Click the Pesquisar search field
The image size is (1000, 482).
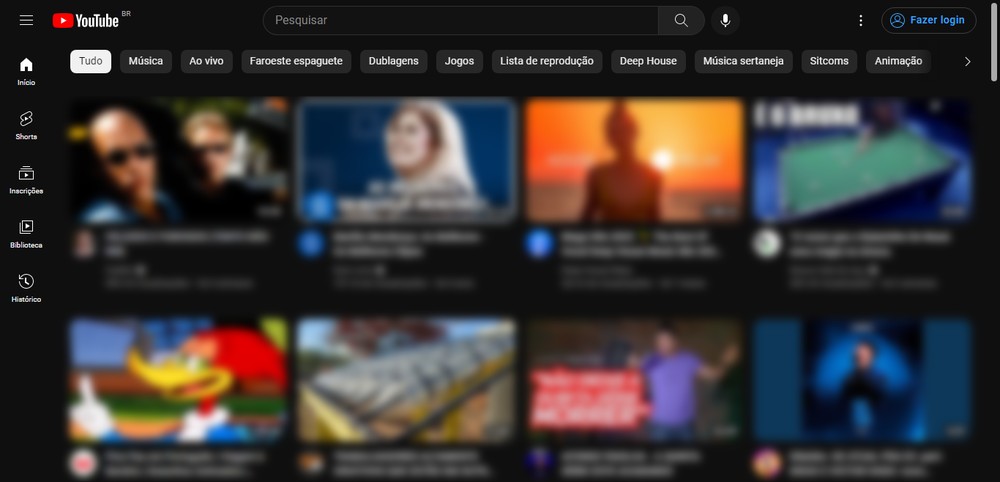(x=460, y=20)
